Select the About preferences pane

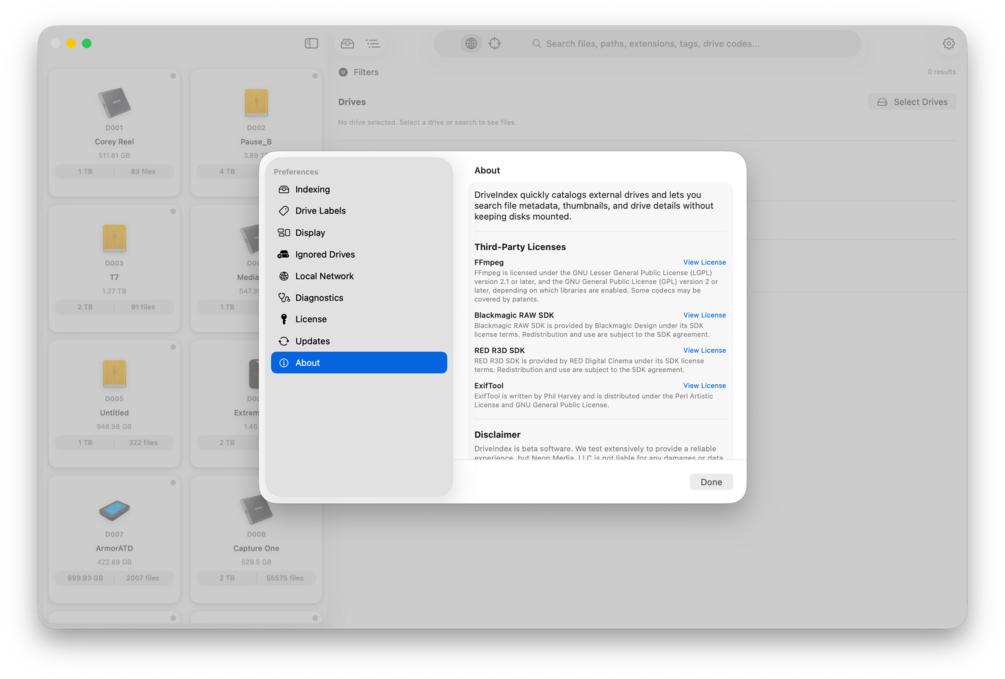(359, 363)
